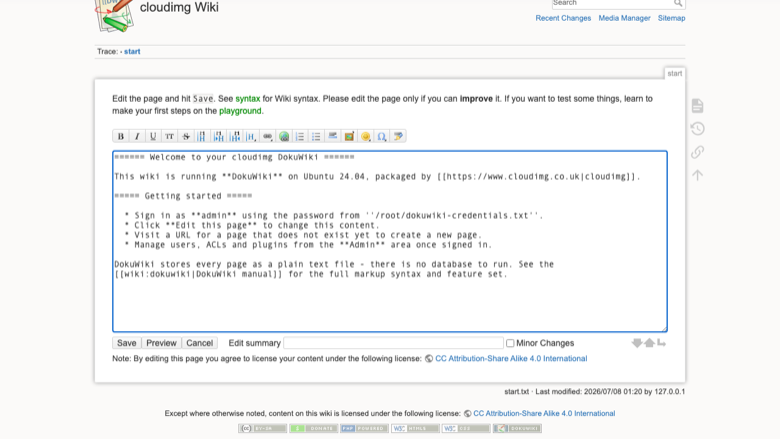The height and width of the screenshot is (439, 780).
Task: Click the Preview button
Action: coord(161,343)
